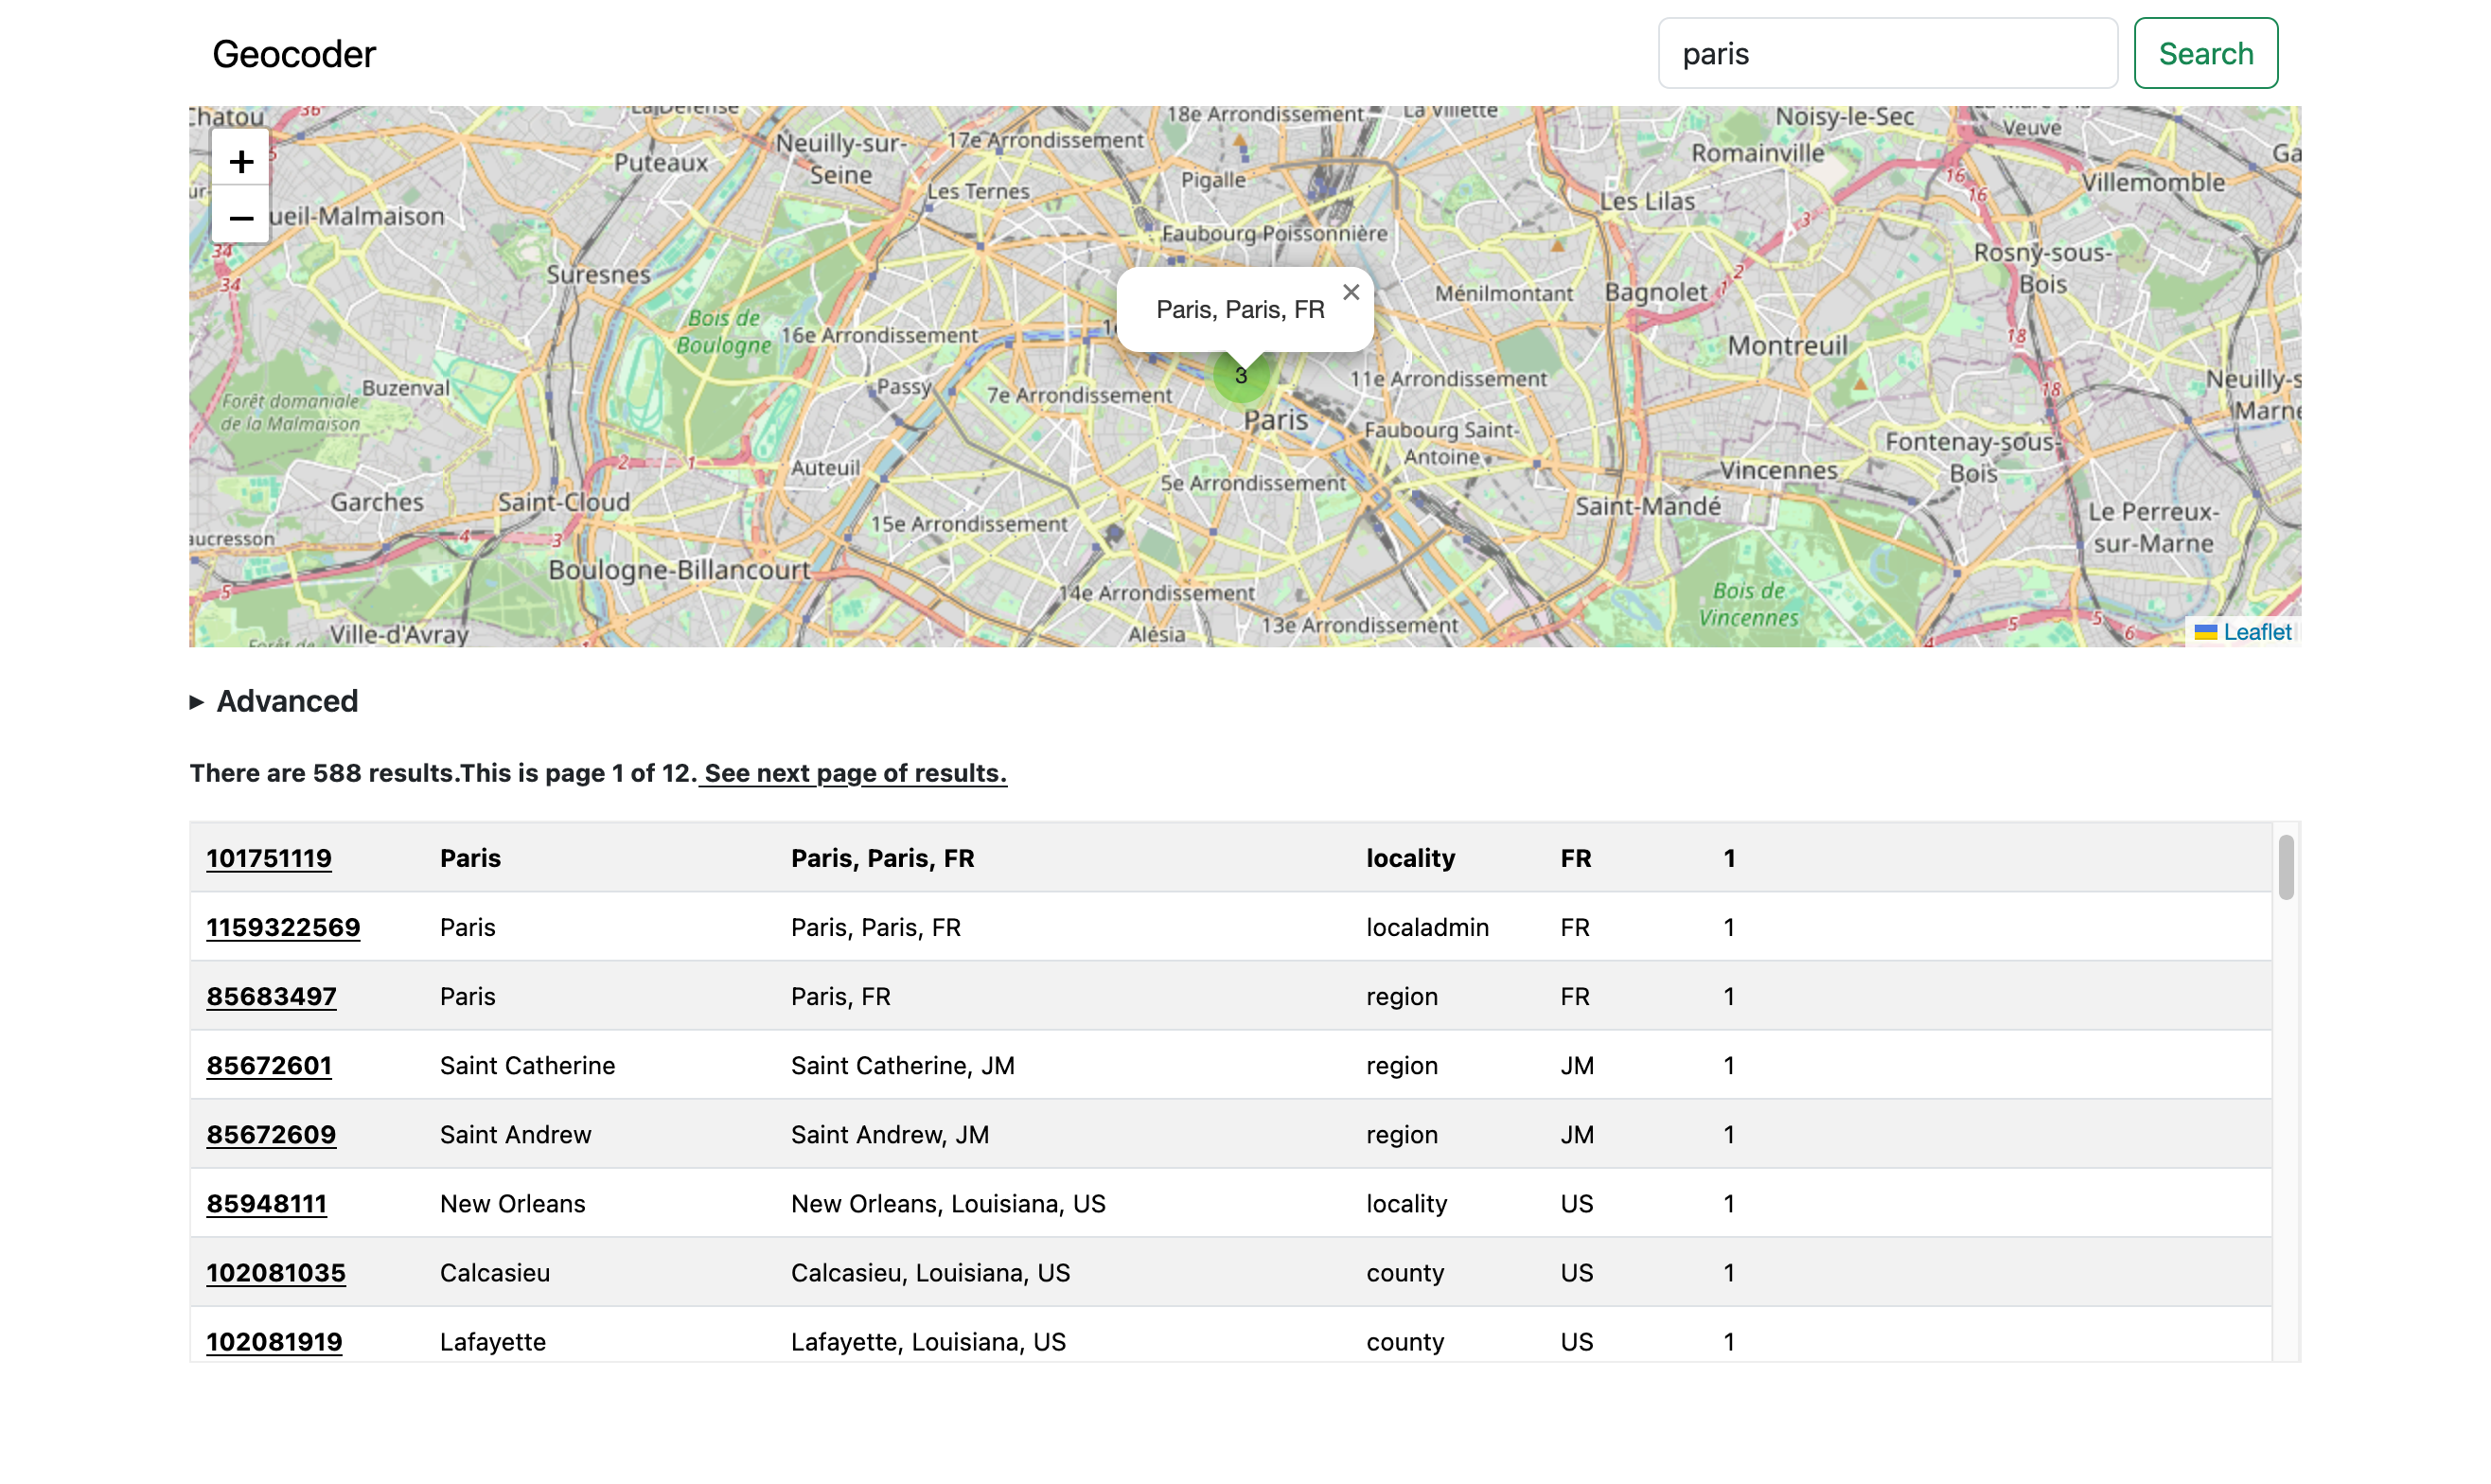Open result ID 102081035
Screen dimensions: 2491x1484
click(276, 1272)
